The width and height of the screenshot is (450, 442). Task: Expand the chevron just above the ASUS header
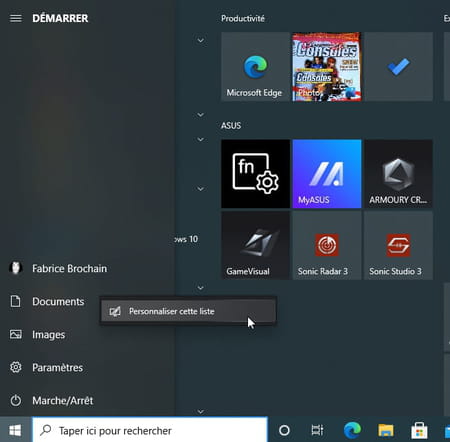tap(200, 115)
